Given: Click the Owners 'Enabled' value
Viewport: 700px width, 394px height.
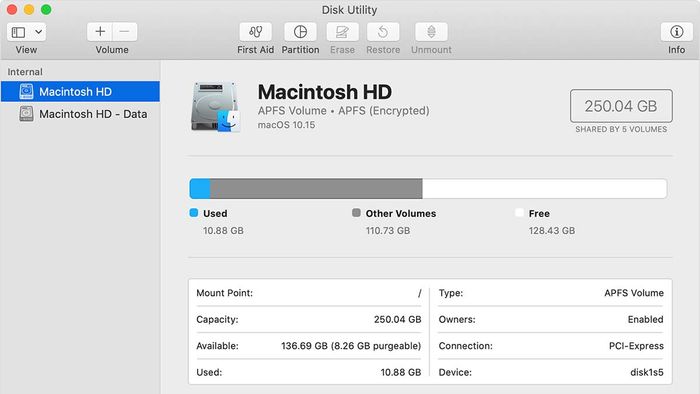Looking at the screenshot, I should pyautogui.click(x=646, y=319).
